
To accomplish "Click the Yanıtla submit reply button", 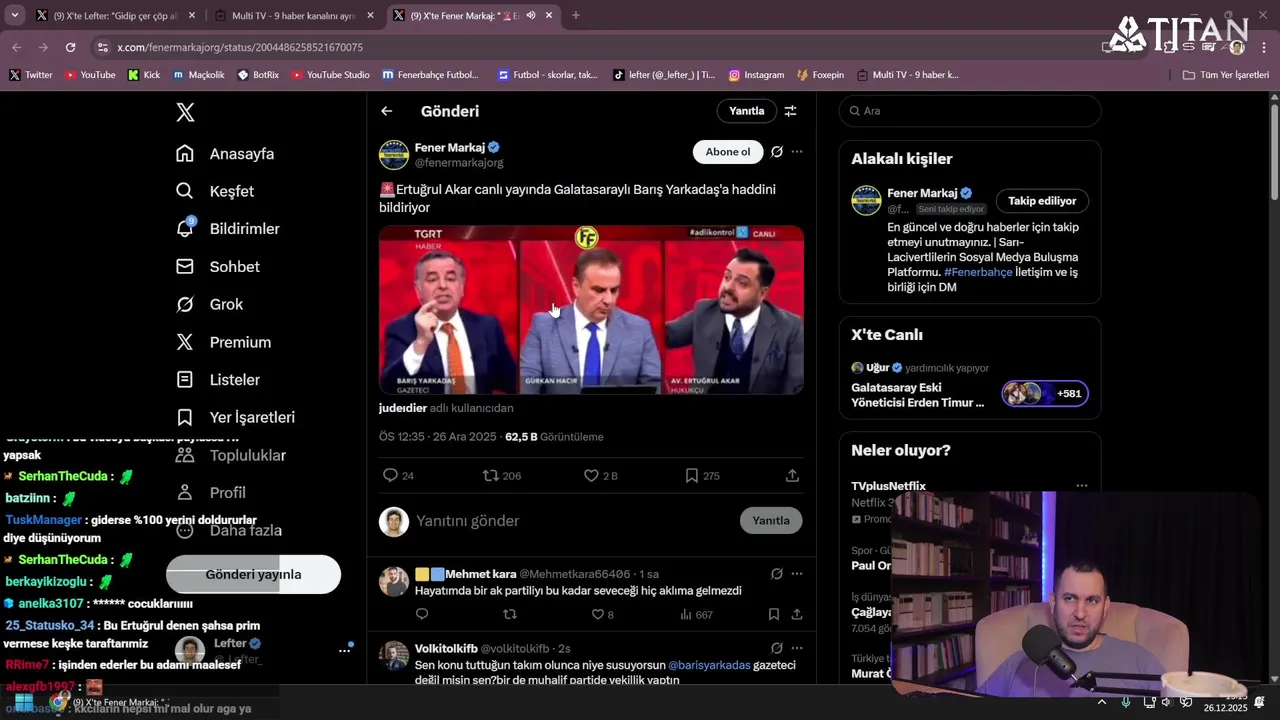I will pyautogui.click(x=771, y=521).
